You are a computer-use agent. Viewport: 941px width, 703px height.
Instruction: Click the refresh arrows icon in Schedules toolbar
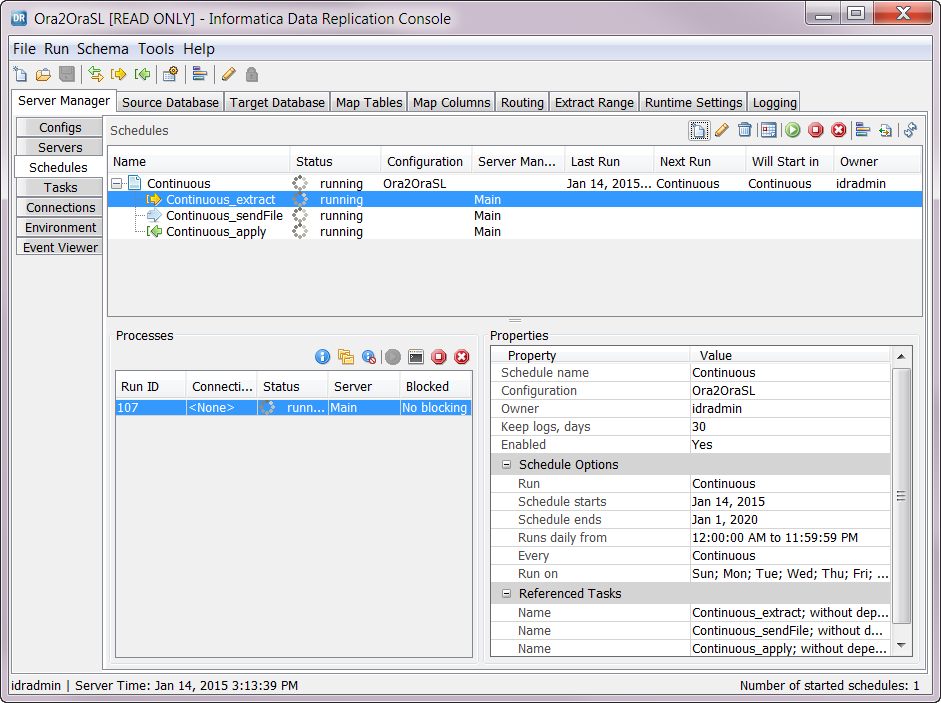point(910,130)
